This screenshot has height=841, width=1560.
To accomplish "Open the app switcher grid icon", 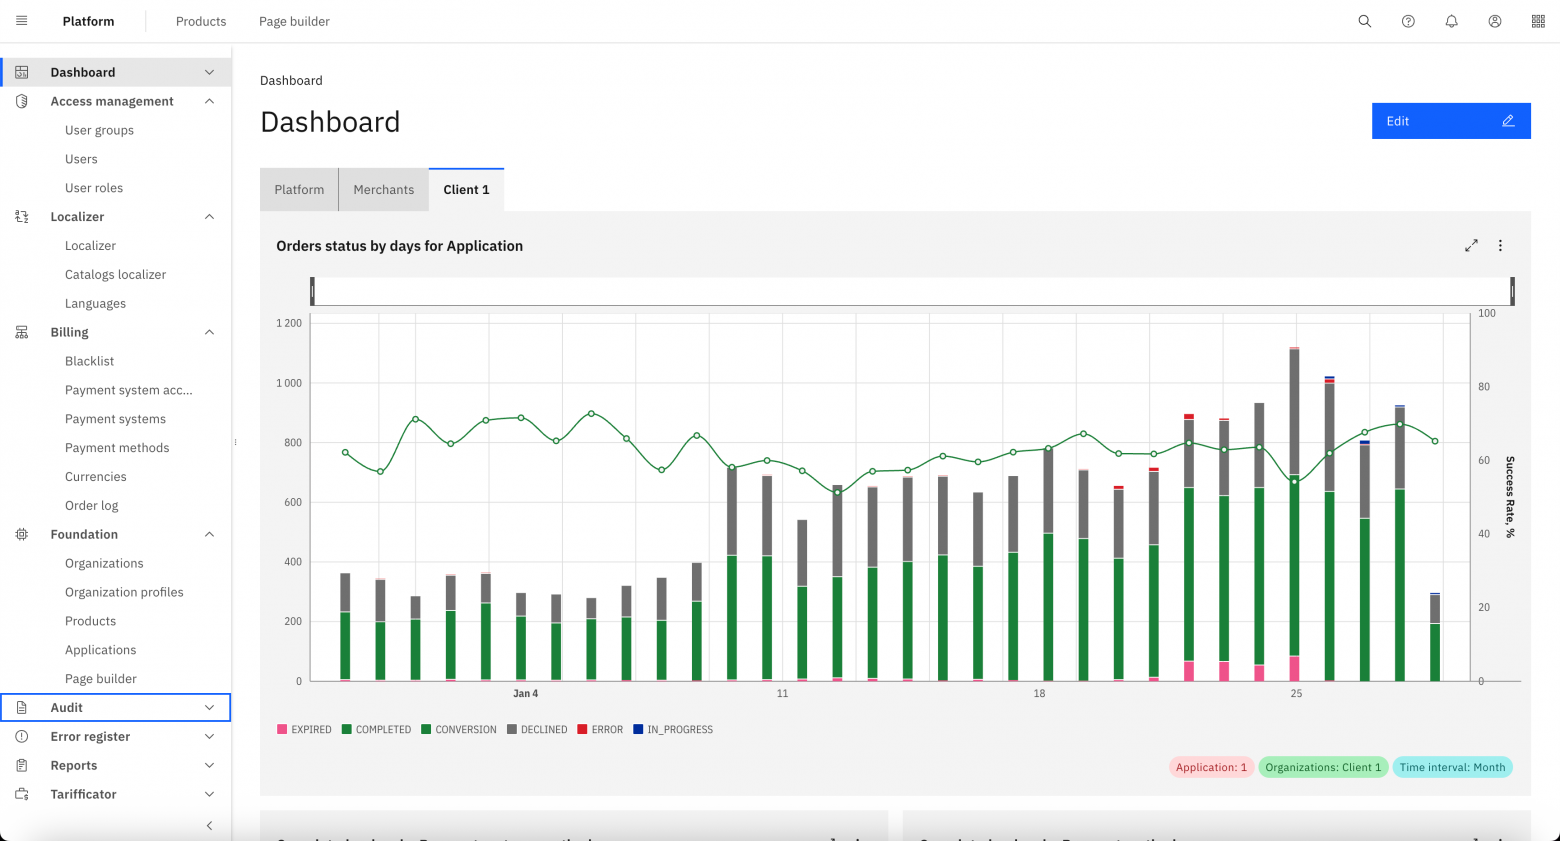I will coord(1538,21).
